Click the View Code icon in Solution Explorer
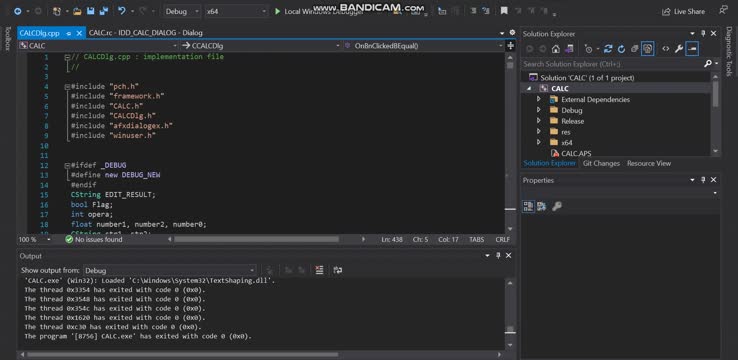738x360 pixels. coord(666,48)
